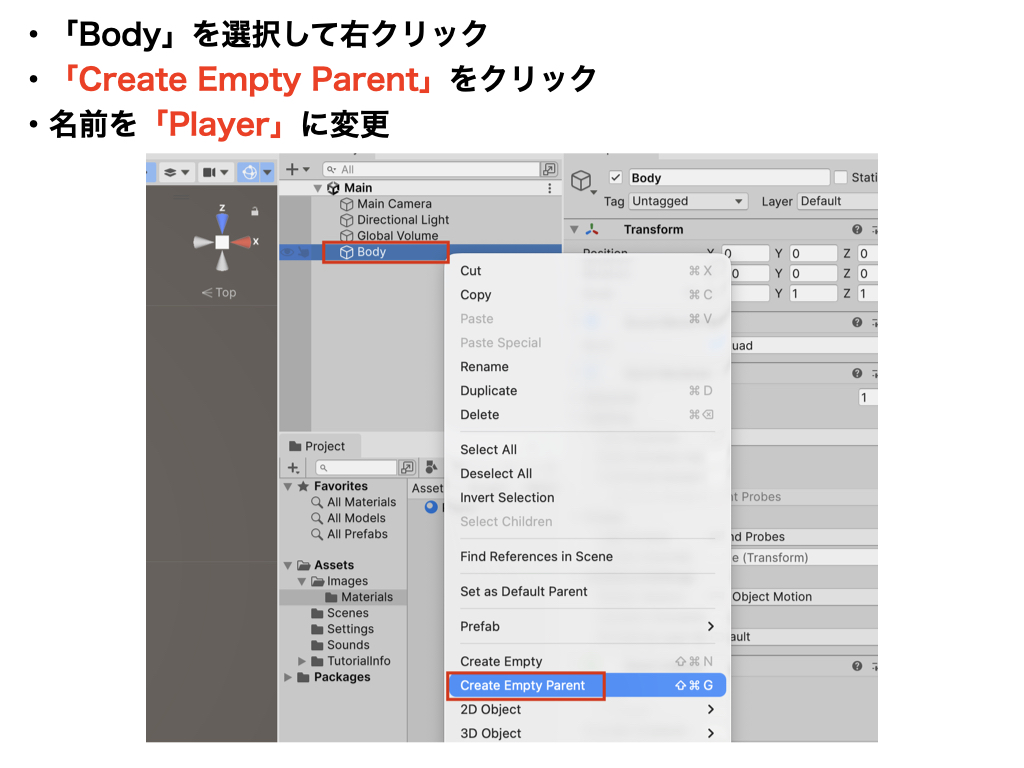Open the Project panel create plus button
Image resolution: width=1024 pixels, height=768 pixels.
294,468
